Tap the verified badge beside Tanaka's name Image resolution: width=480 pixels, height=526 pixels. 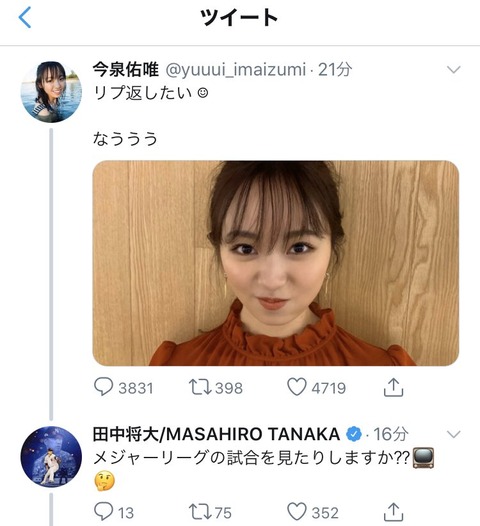tap(354, 434)
